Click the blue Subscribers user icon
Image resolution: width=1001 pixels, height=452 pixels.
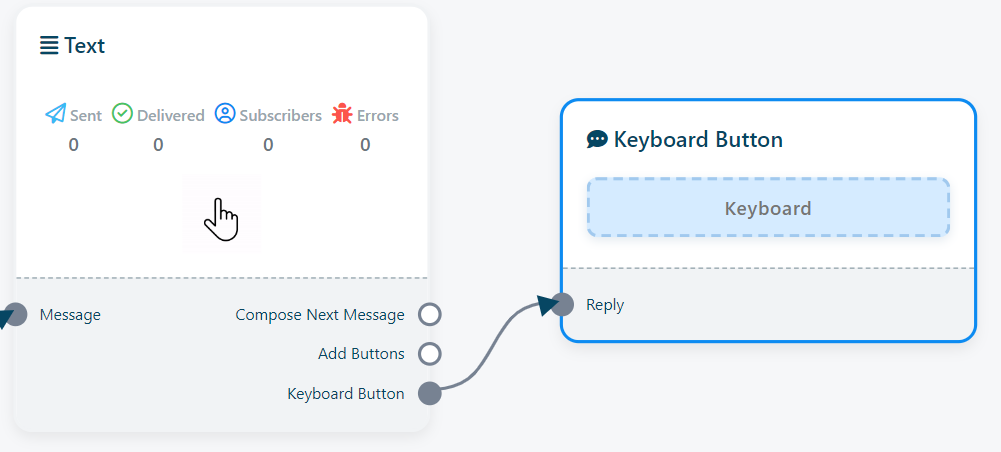point(225,114)
